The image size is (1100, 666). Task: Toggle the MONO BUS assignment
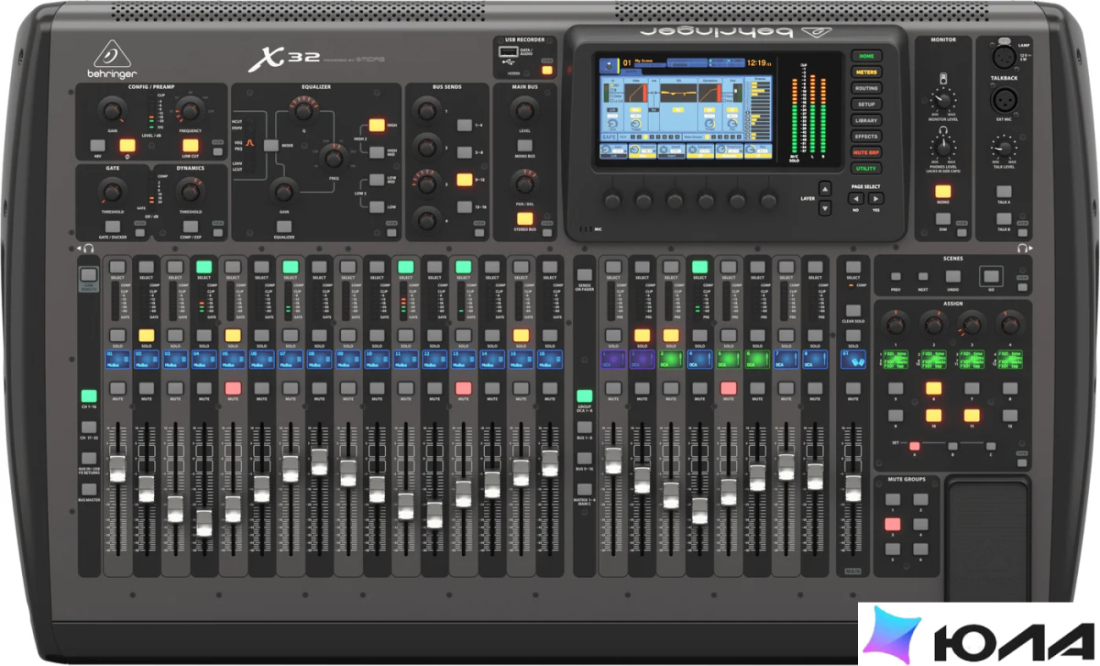tap(524, 146)
